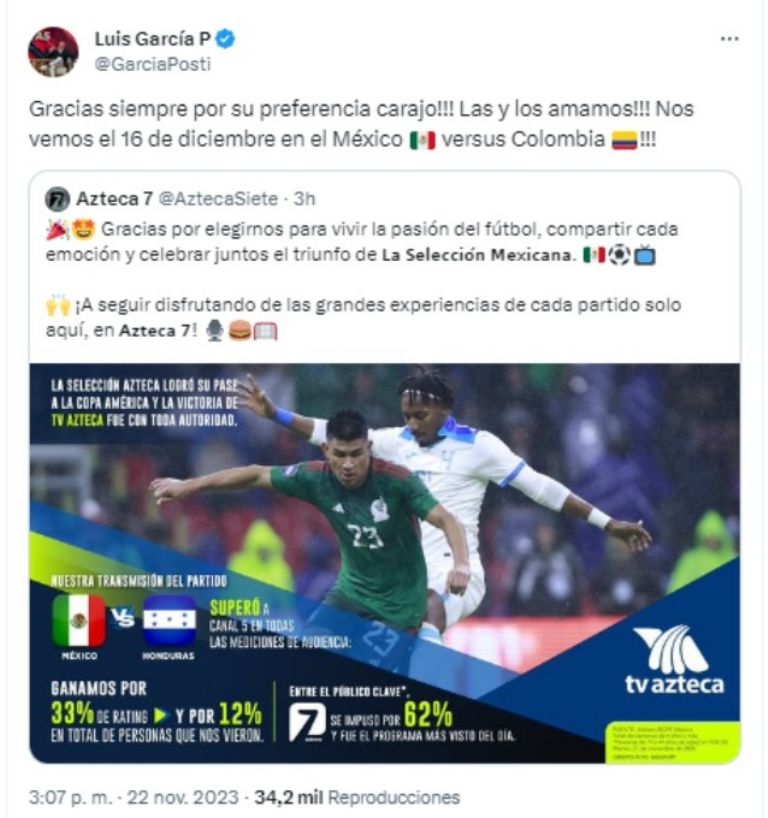Open the quoted Azteca 7 account name
The image size is (768, 818).
click(115, 199)
